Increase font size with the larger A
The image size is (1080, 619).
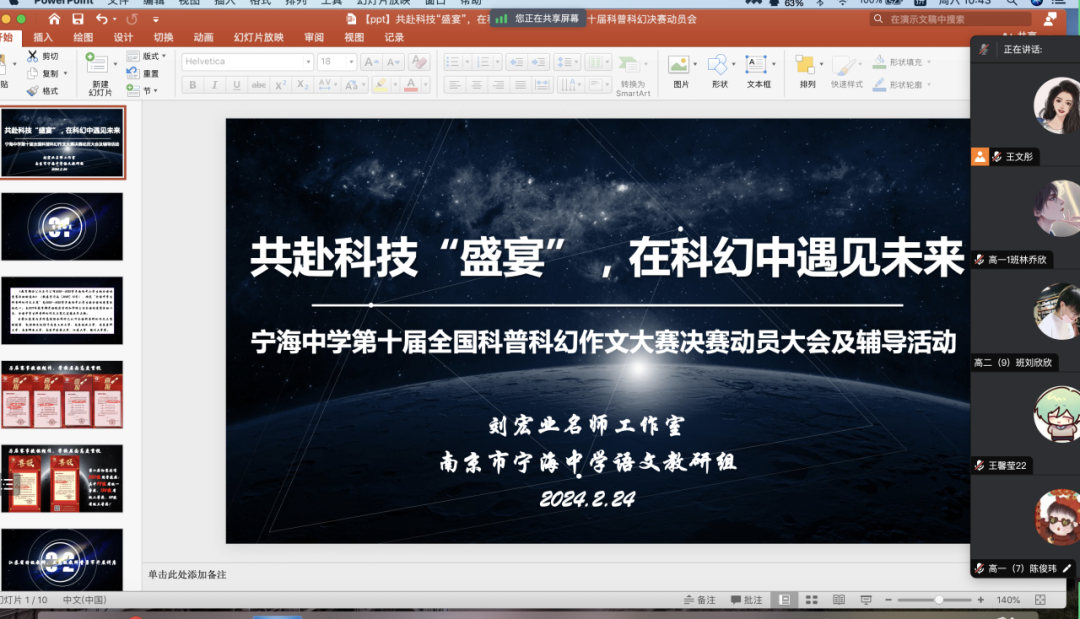click(371, 62)
